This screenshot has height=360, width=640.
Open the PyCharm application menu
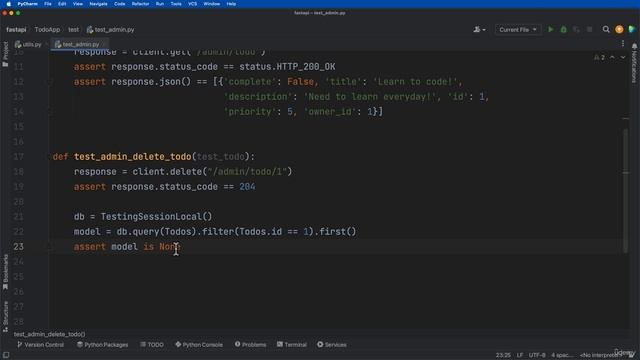coord(27,4)
